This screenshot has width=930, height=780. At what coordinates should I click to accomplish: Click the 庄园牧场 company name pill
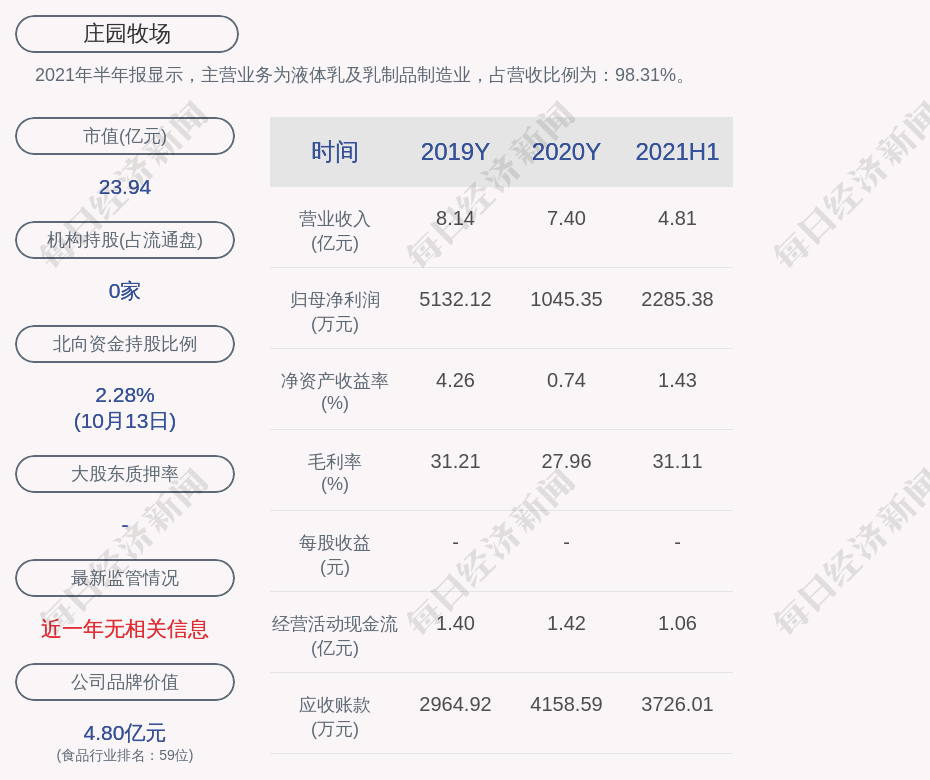click(127, 34)
